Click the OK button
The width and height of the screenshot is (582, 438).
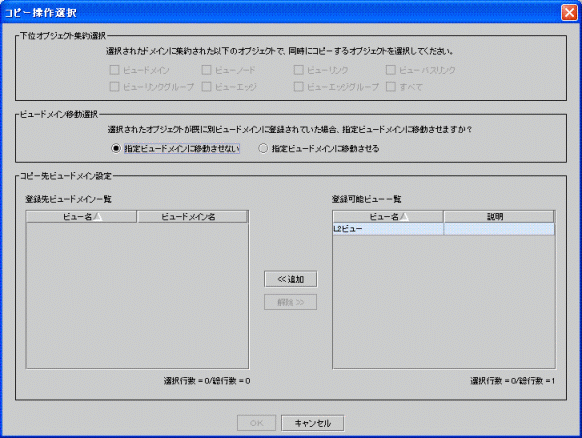(x=256, y=423)
